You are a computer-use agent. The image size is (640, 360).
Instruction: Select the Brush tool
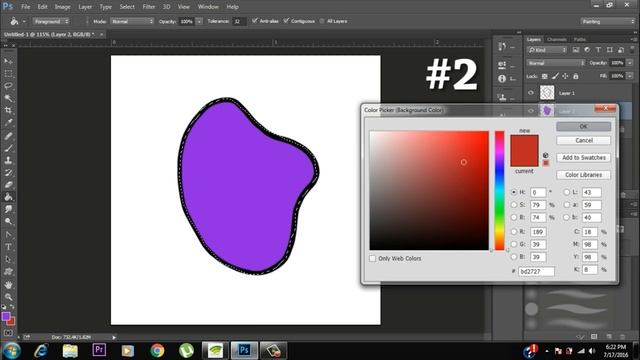click(8, 148)
